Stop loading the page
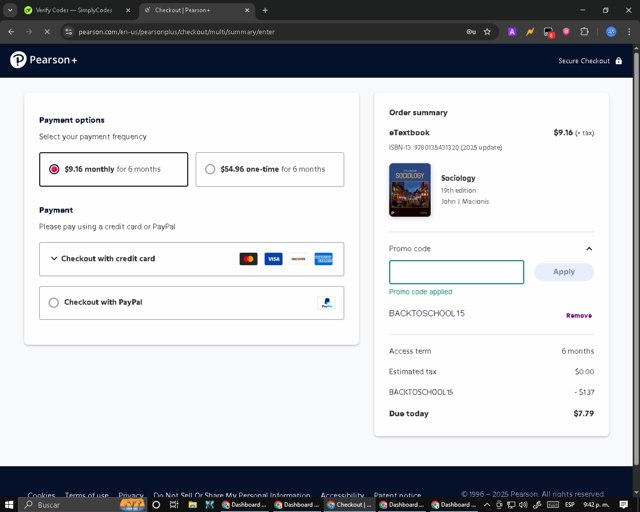This screenshot has width=640, height=512. (47, 32)
